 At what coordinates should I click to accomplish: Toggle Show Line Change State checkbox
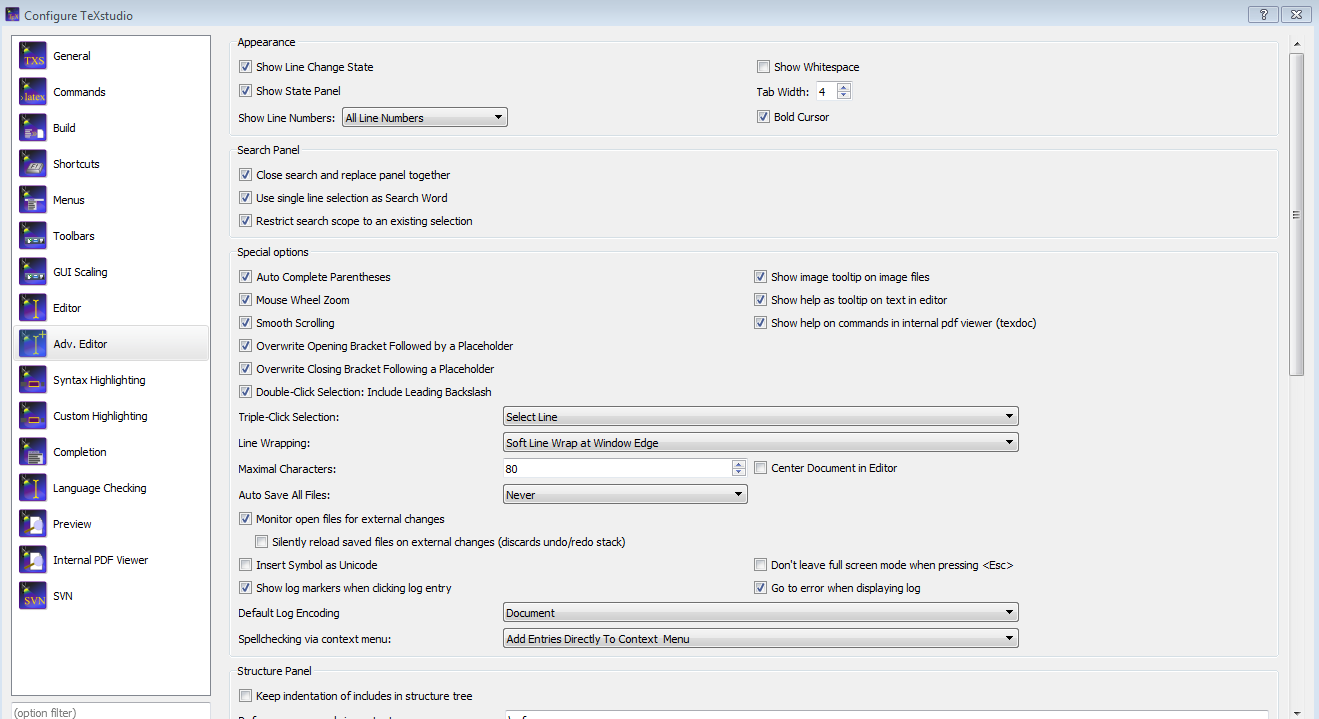pyautogui.click(x=246, y=67)
